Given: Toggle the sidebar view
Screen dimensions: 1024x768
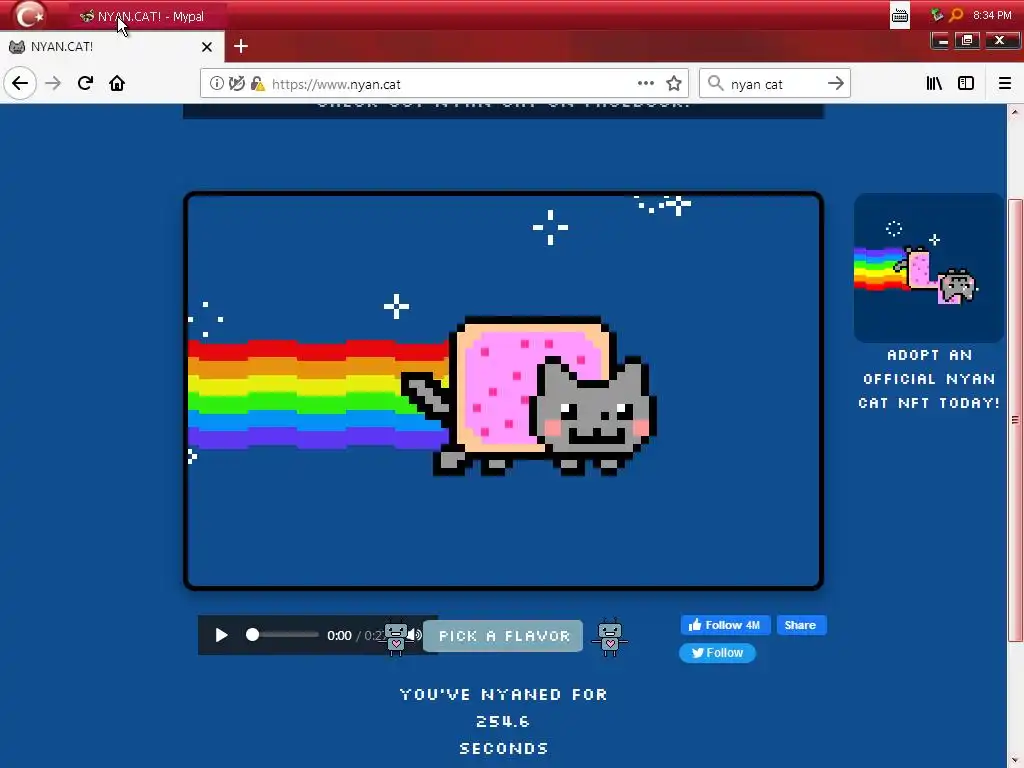Looking at the screenshot, I should (966, 84).
